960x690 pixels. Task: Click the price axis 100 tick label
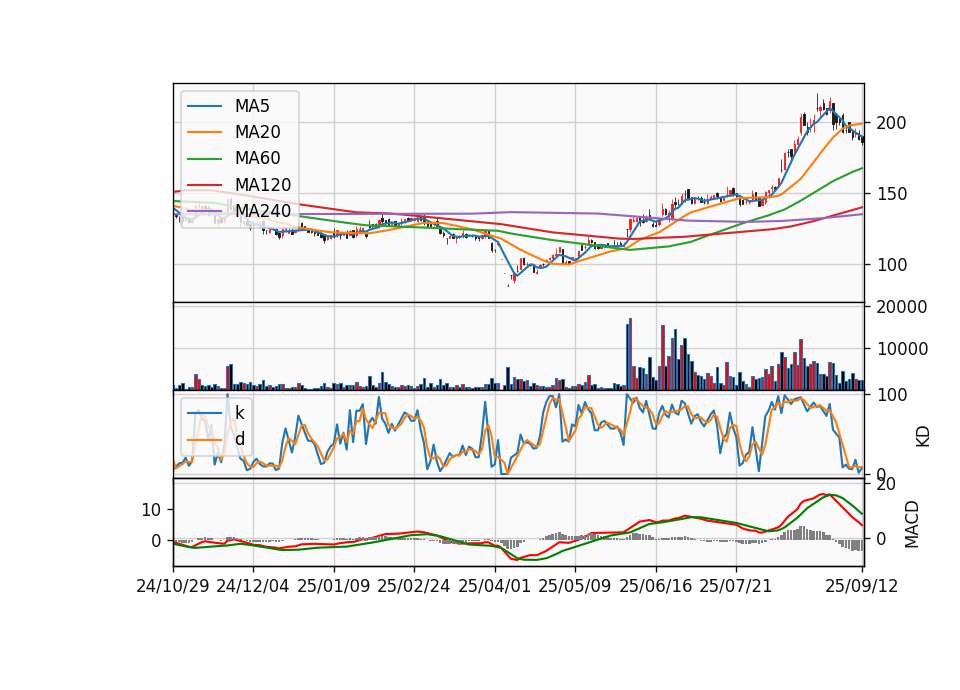click(891, 265)
